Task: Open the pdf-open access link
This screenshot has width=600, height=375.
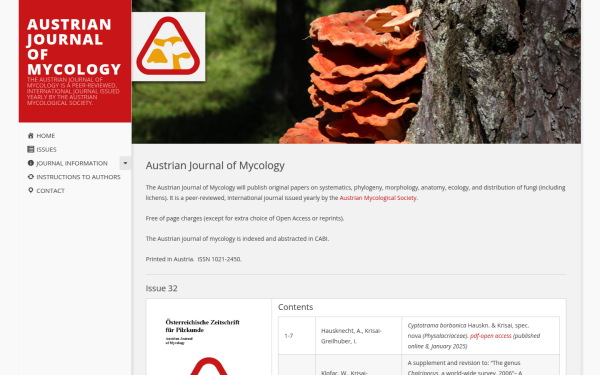Action: point(491,336)
